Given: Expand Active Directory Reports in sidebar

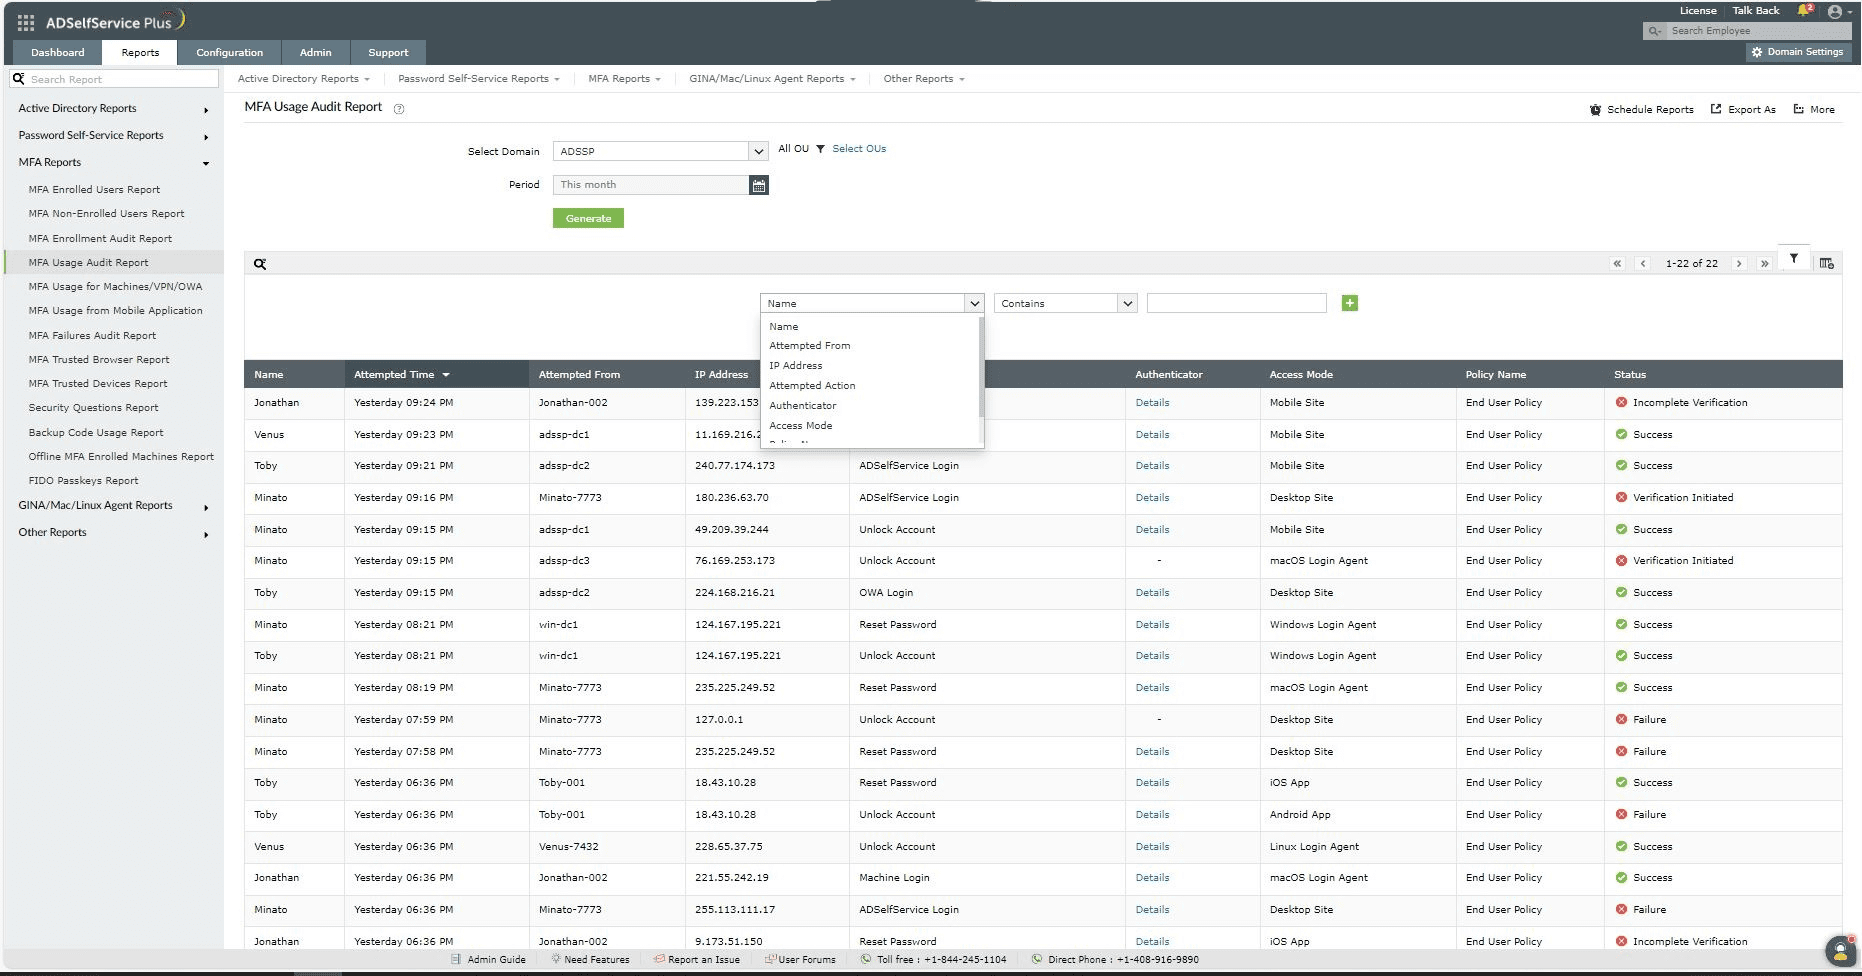Looking at the screenshot, I should 113,108.
